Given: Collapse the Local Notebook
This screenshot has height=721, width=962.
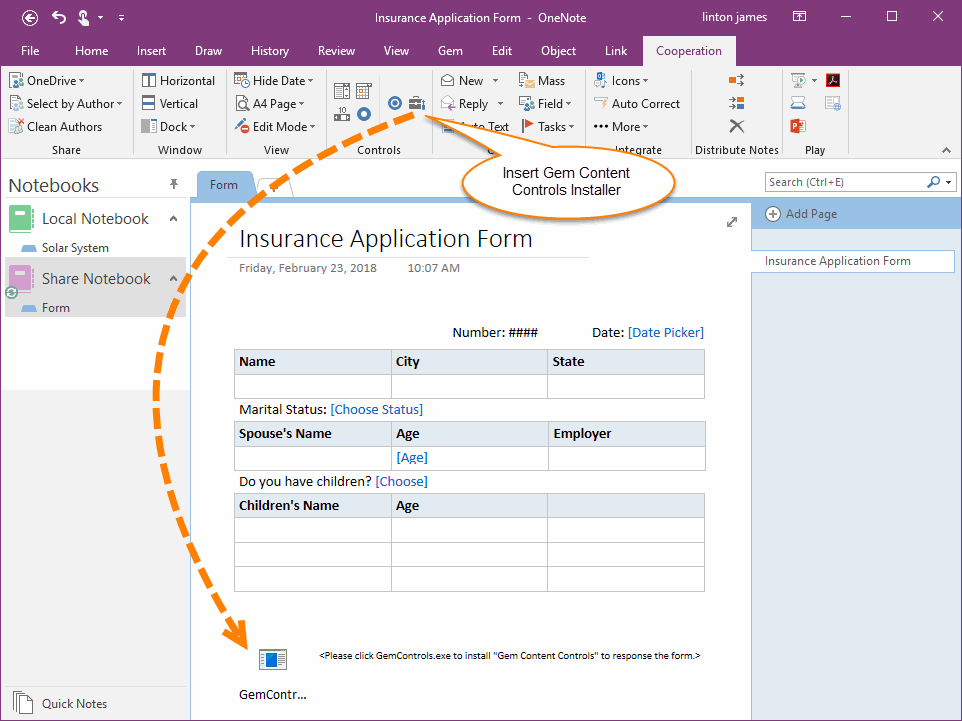Looking at the screenshot, I should 174,218.
